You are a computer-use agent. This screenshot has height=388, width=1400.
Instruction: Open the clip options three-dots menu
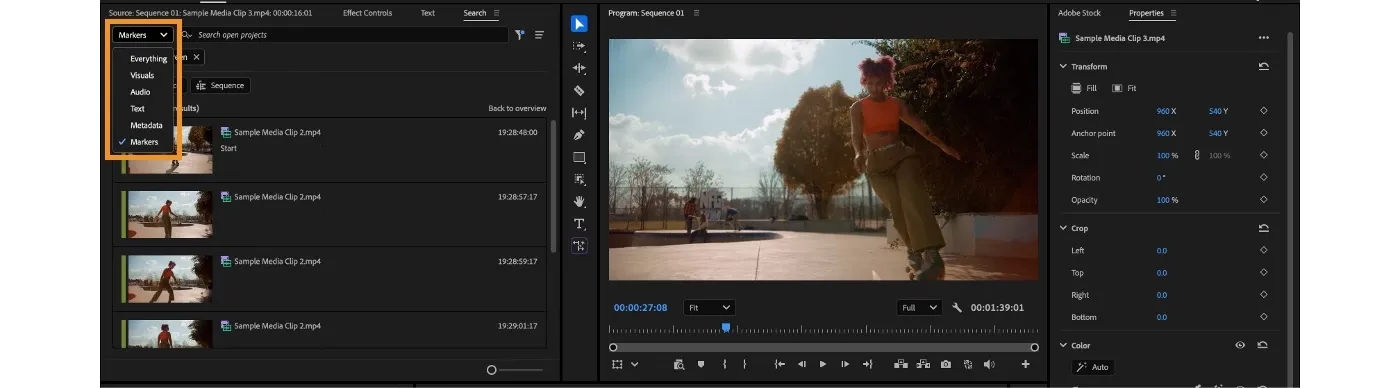coord(1264,38)
